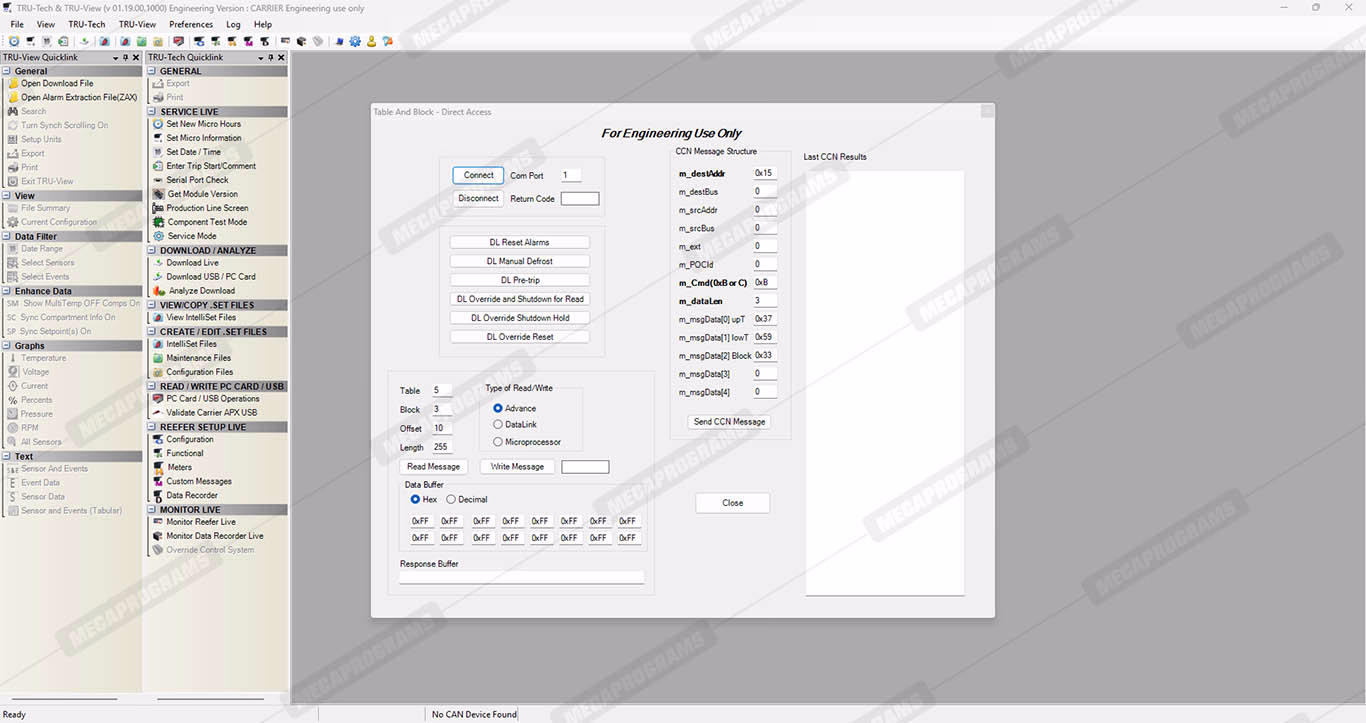The height and width of the screenshot is (723, 1366).
Task: Click the DL Manual Defrost button
Action: [x=519, y=261]
